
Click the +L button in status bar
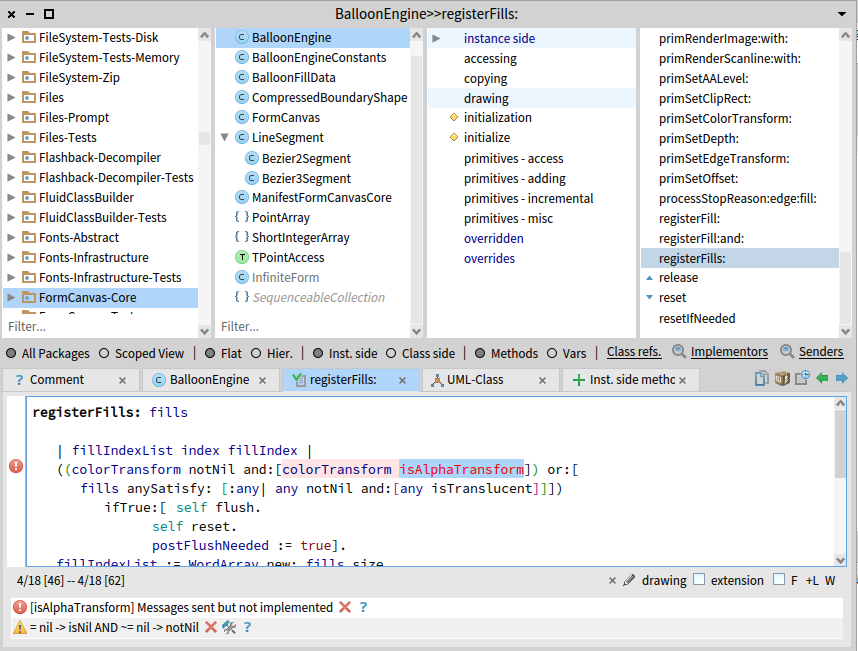pos(812,580)
